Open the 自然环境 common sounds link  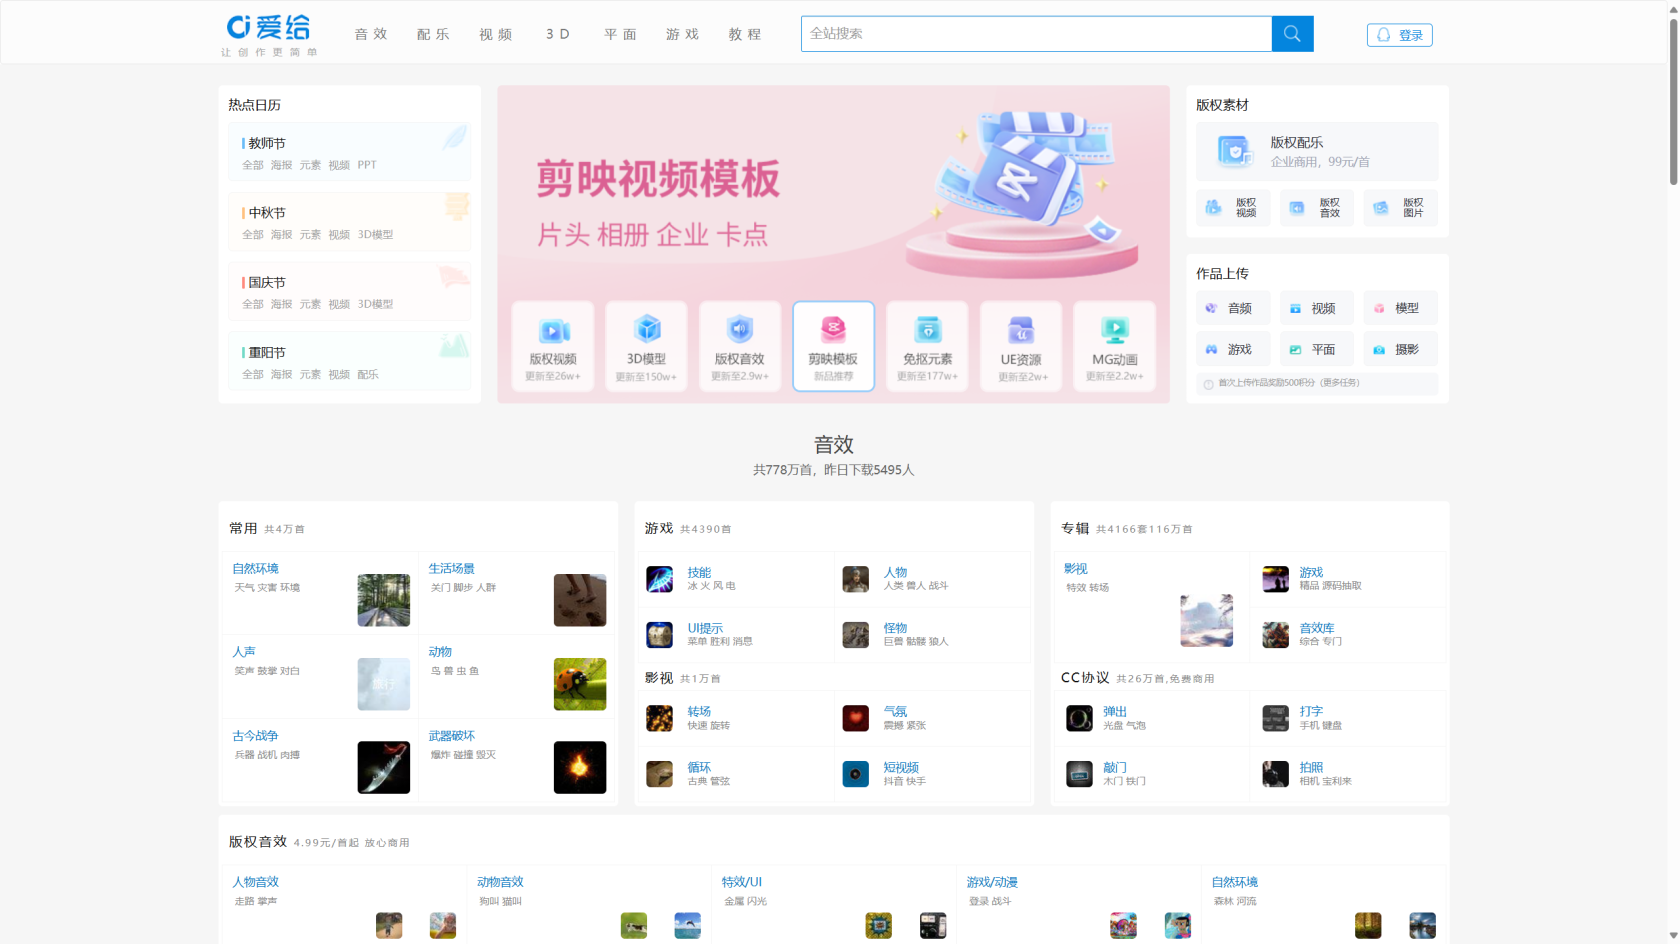click(256, 568)
